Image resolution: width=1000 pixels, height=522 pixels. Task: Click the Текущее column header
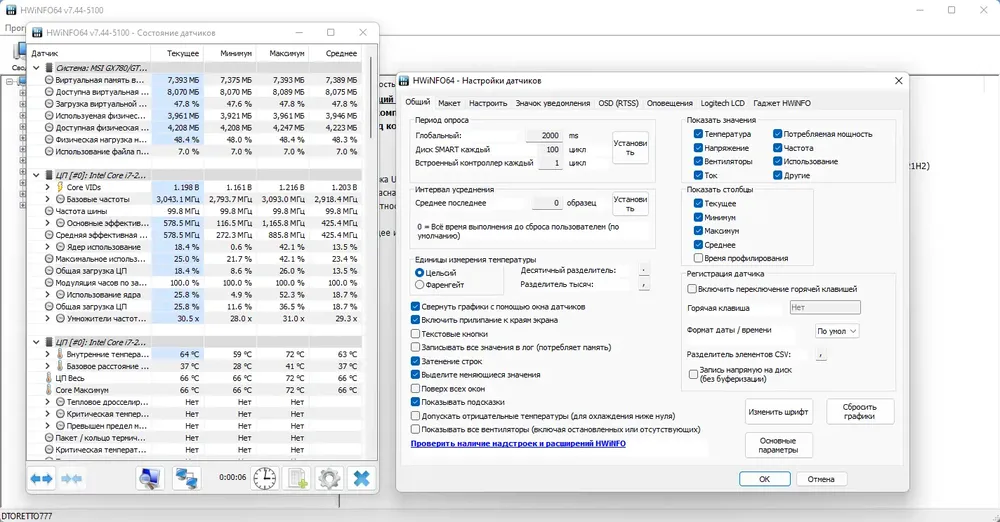point(177,54)
